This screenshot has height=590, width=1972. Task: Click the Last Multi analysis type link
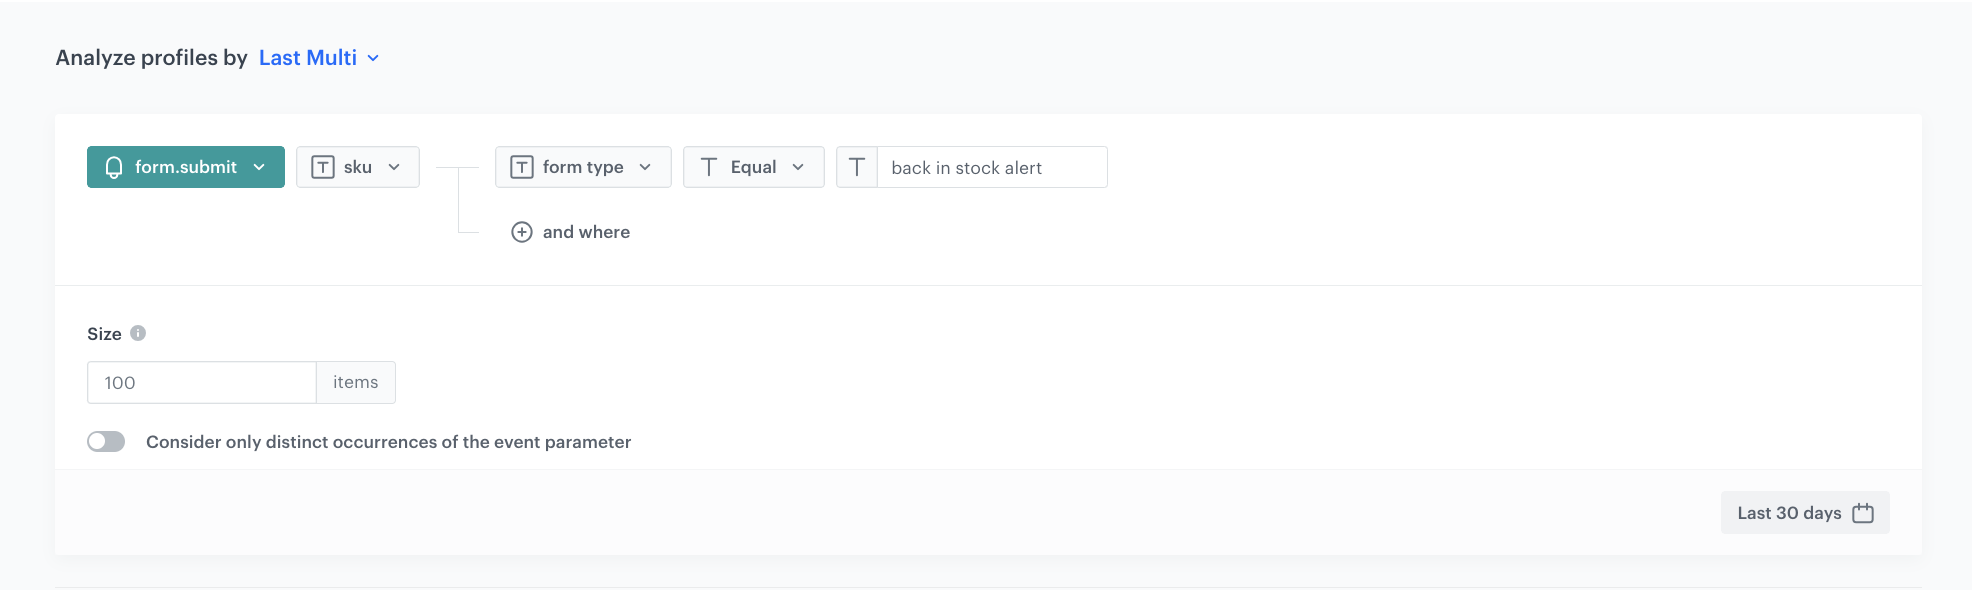307,58
